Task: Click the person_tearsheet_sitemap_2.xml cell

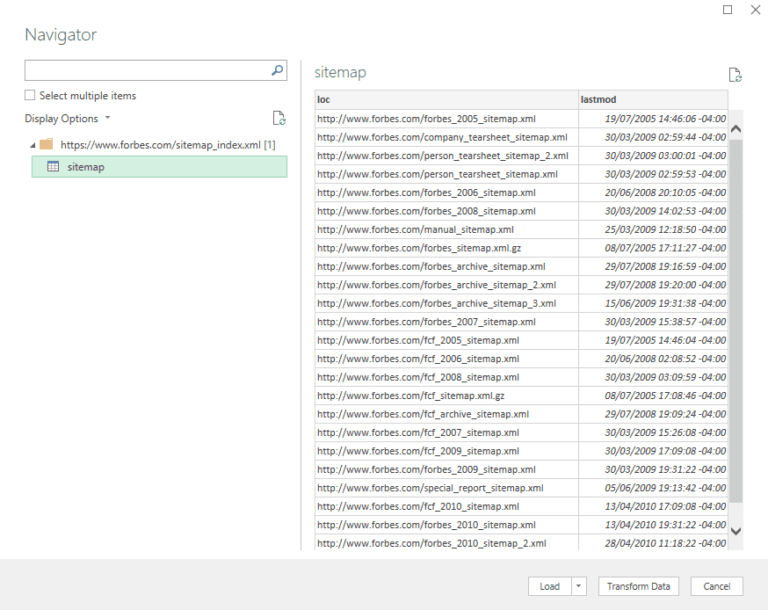Action: click(x=446, y=156)
